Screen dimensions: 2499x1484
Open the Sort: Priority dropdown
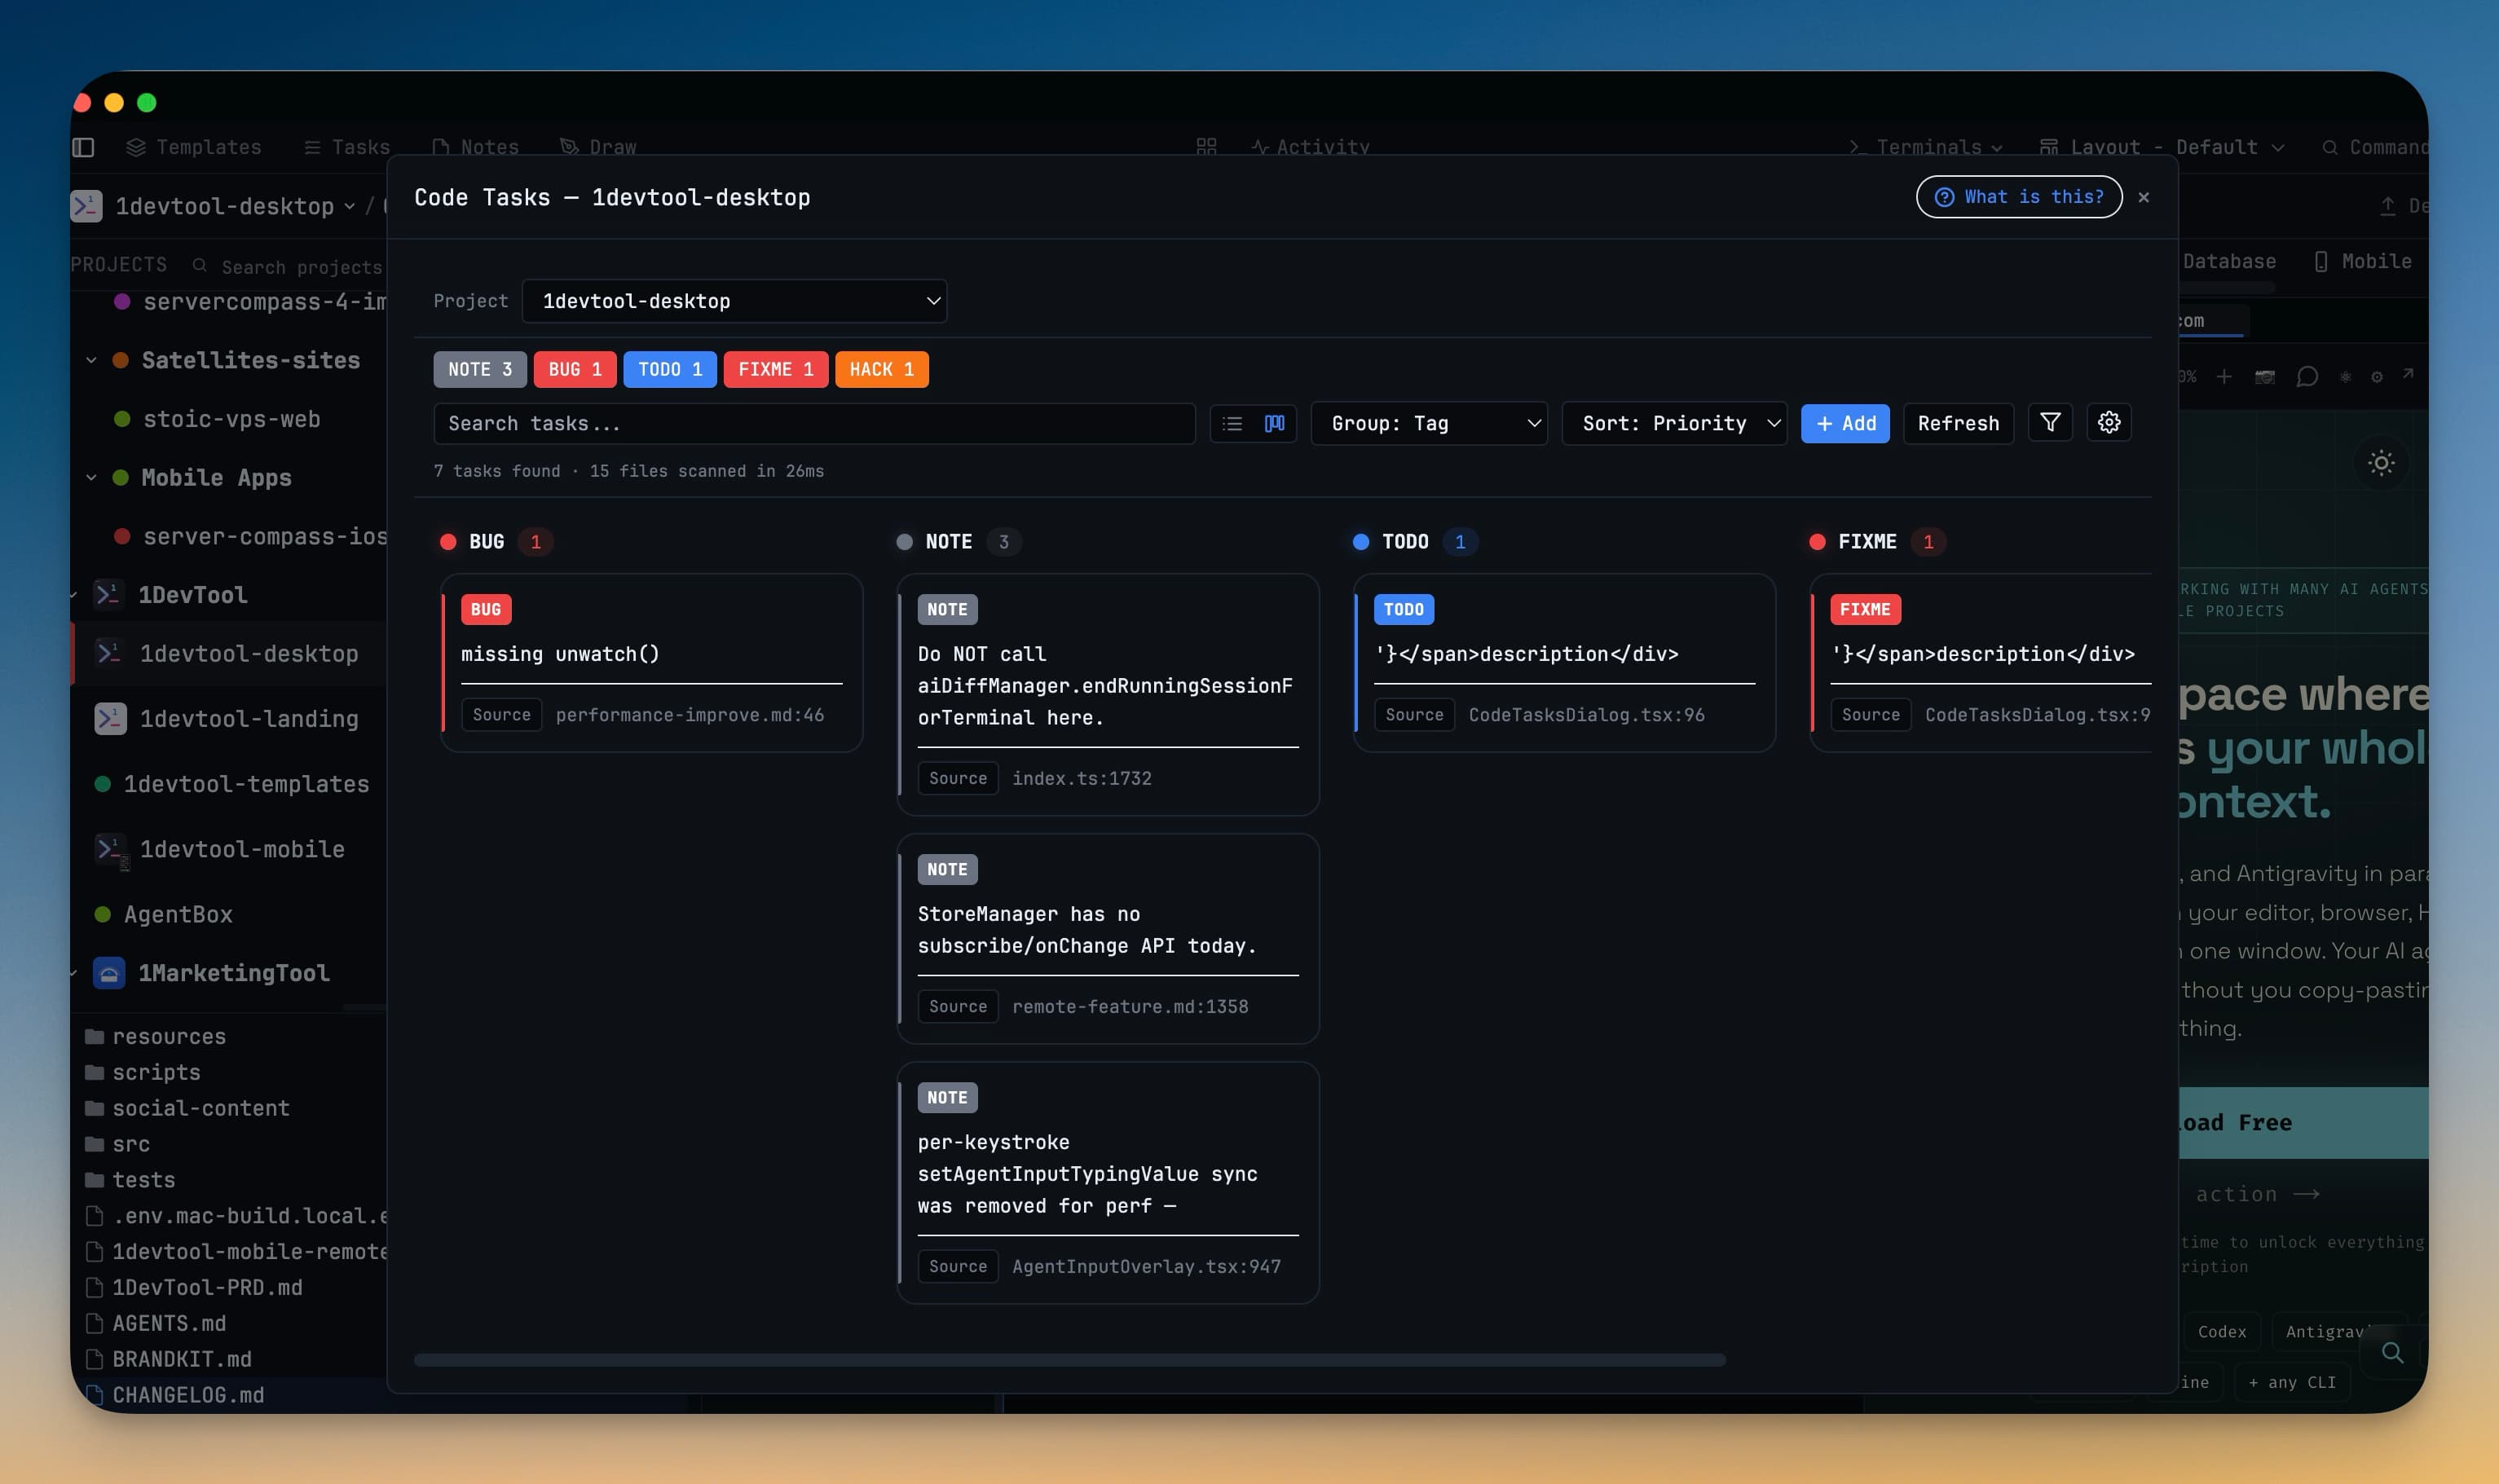pyautogui.click(x=1674, y=423)
